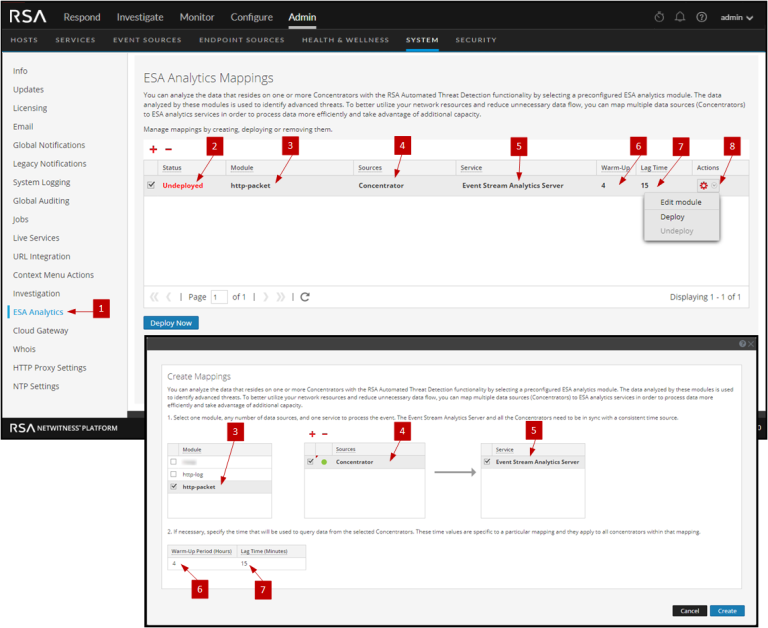768x628 pixels.
Task: Close the Create Mappings dialog
Action: click(x=751, y=344)
